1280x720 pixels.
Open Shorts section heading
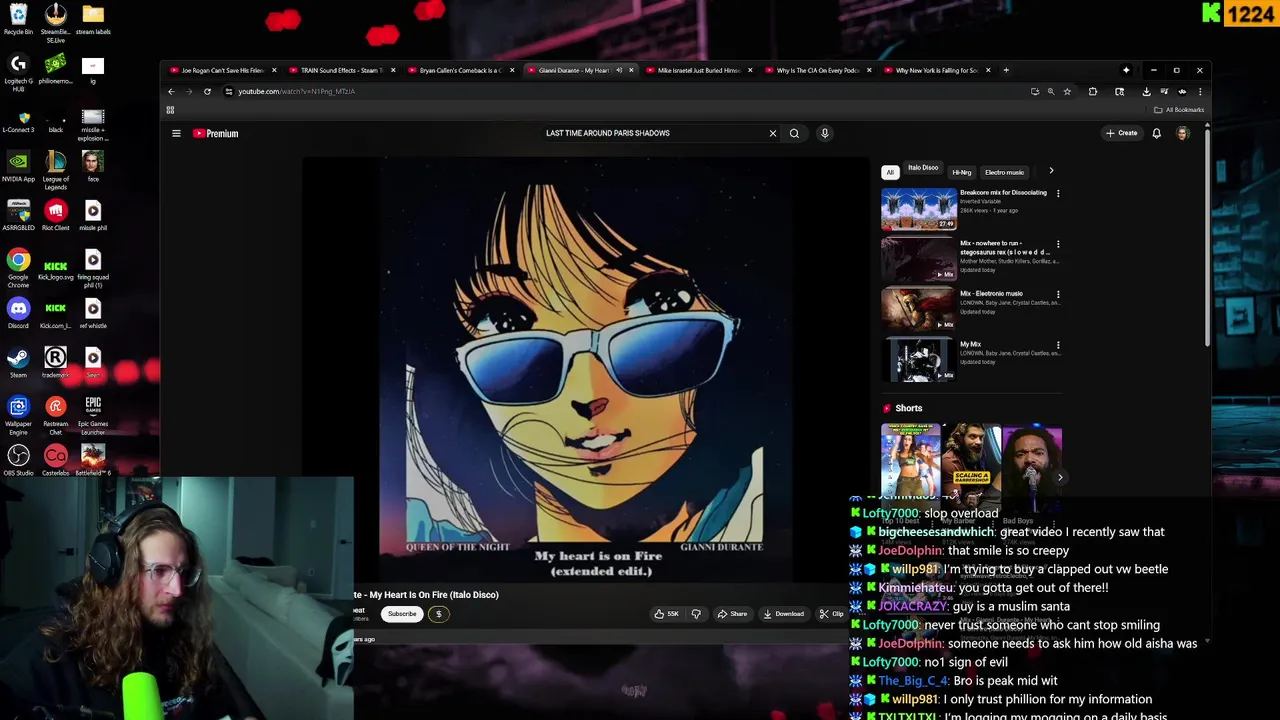click(909, 408)
